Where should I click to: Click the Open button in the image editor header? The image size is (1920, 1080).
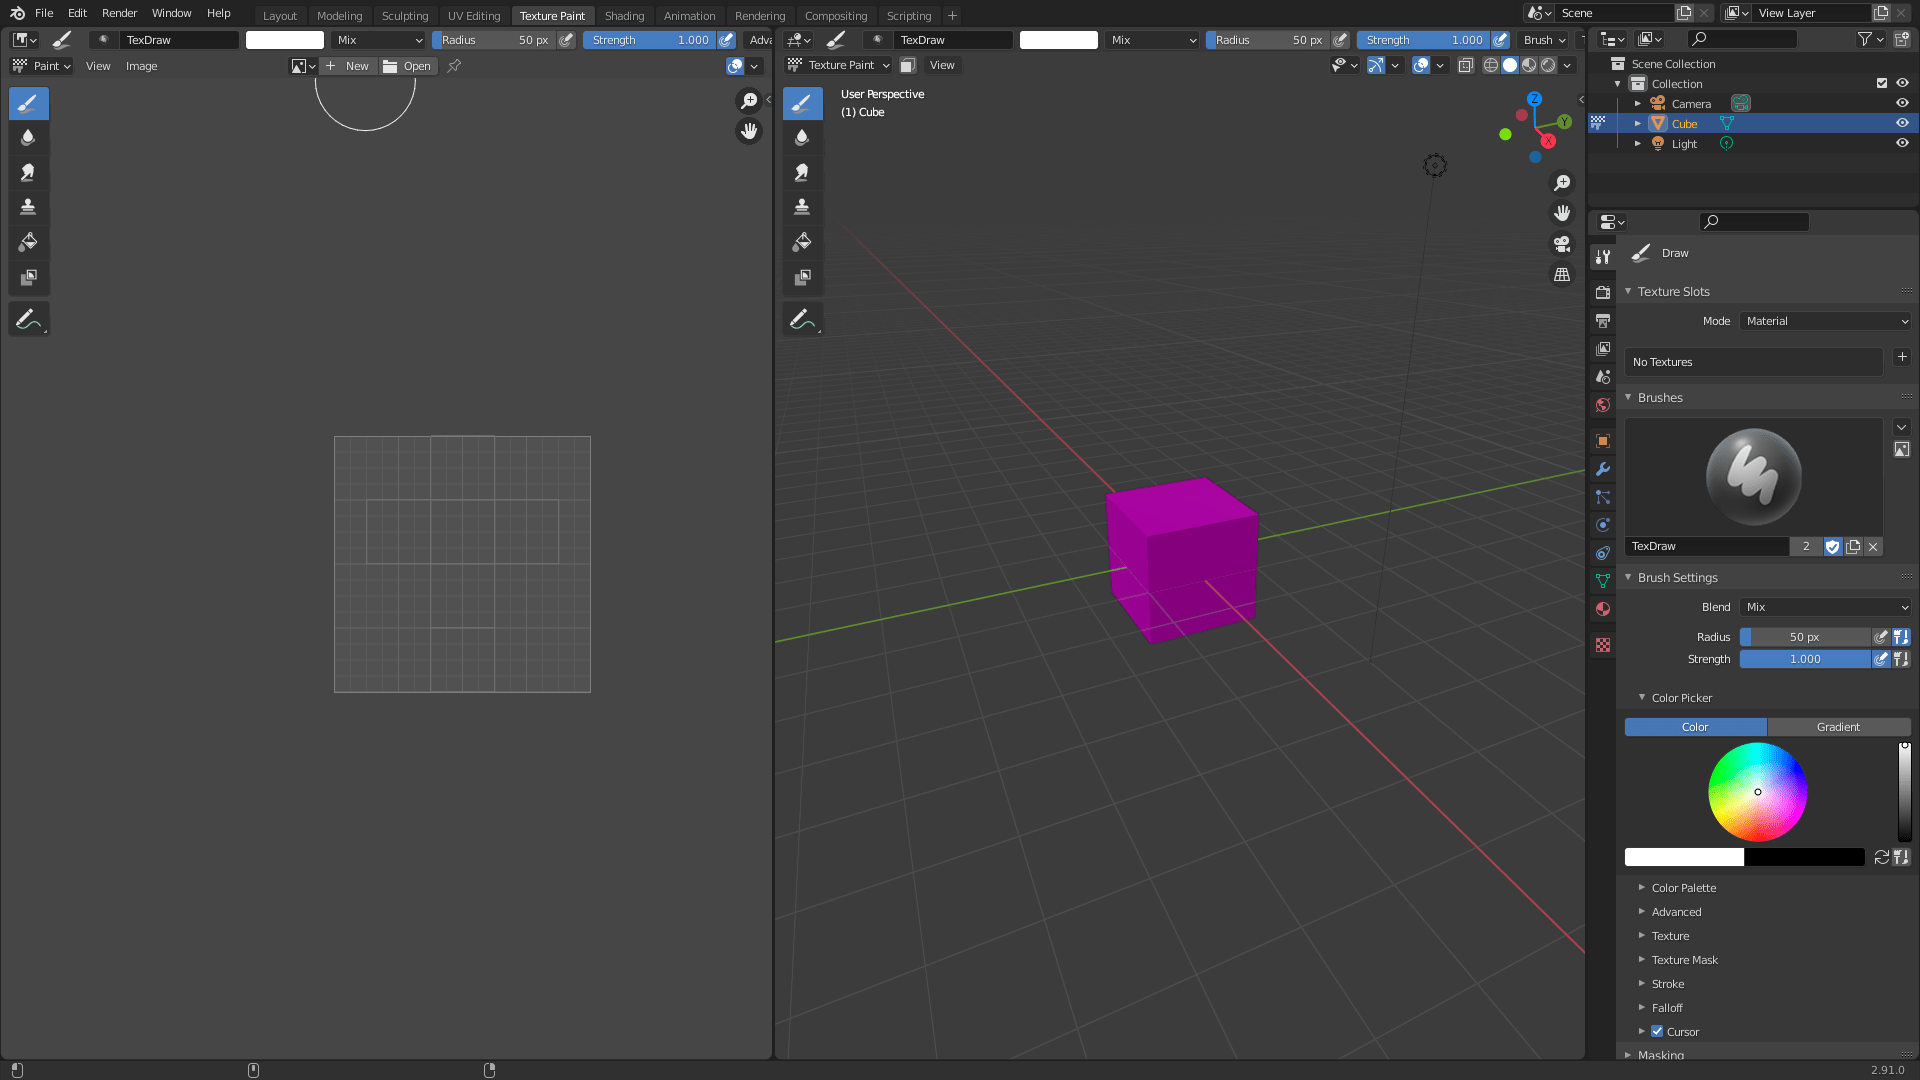pos(408,66)
